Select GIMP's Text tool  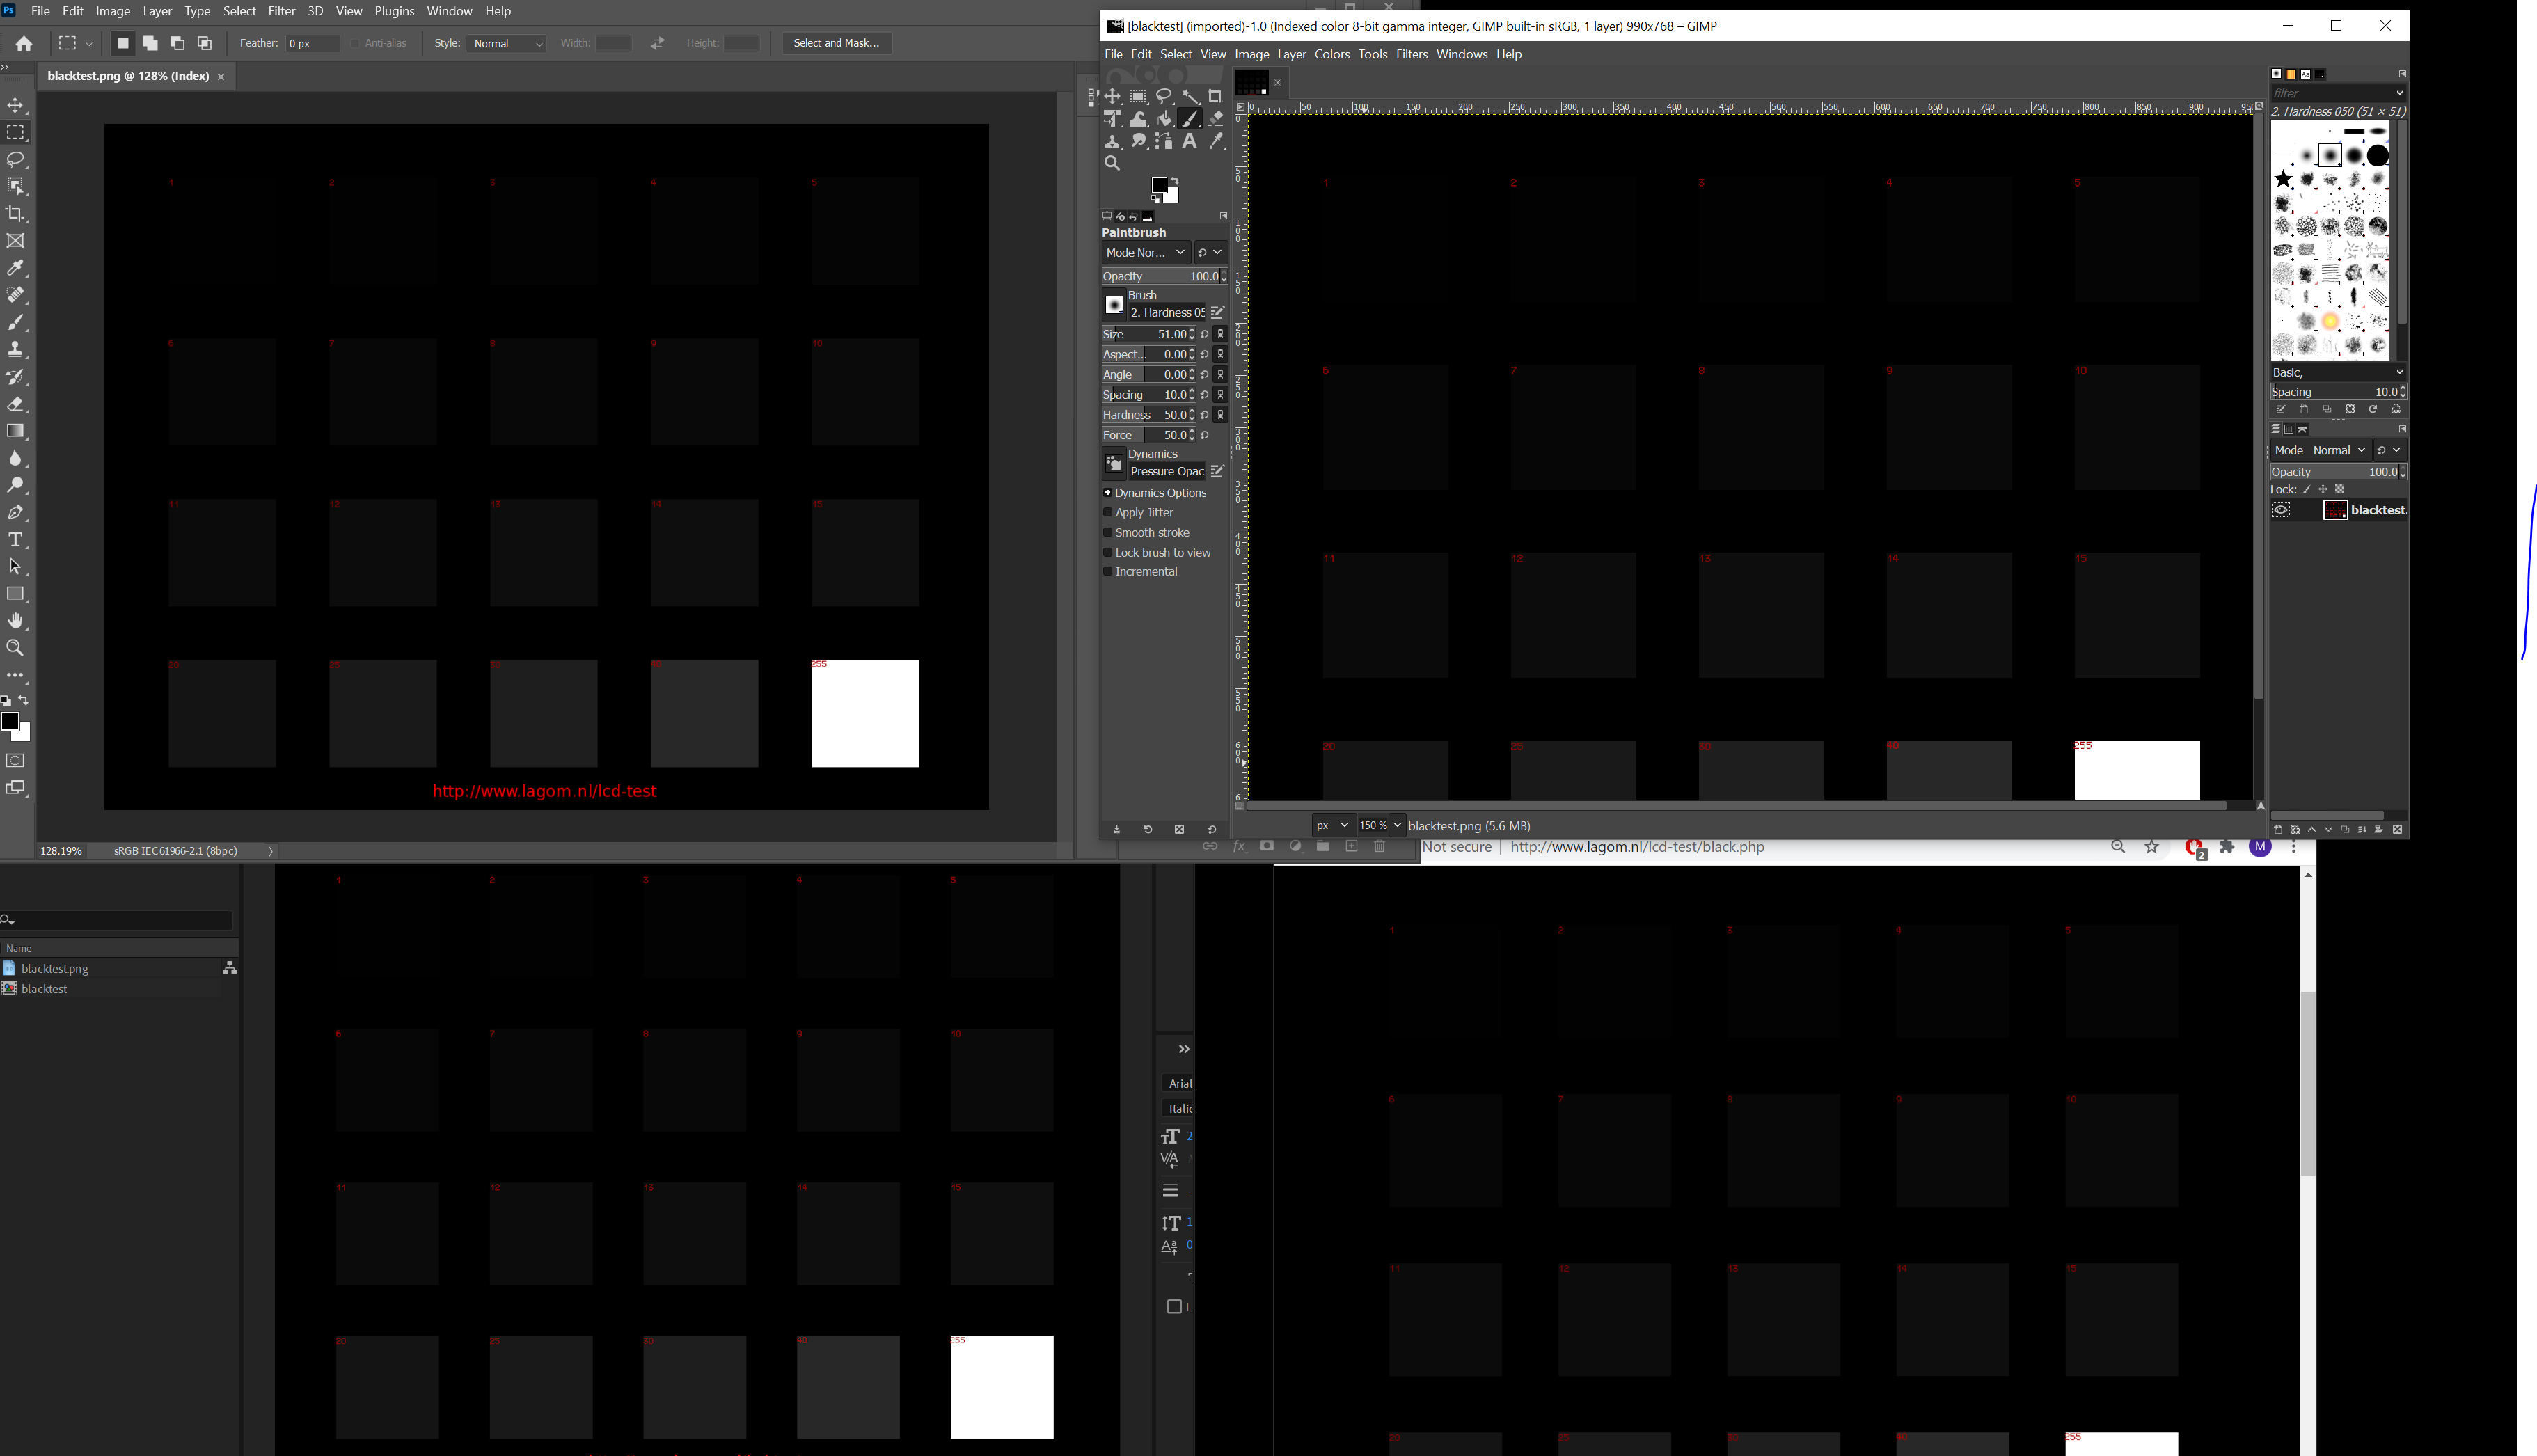[1190, 142]
